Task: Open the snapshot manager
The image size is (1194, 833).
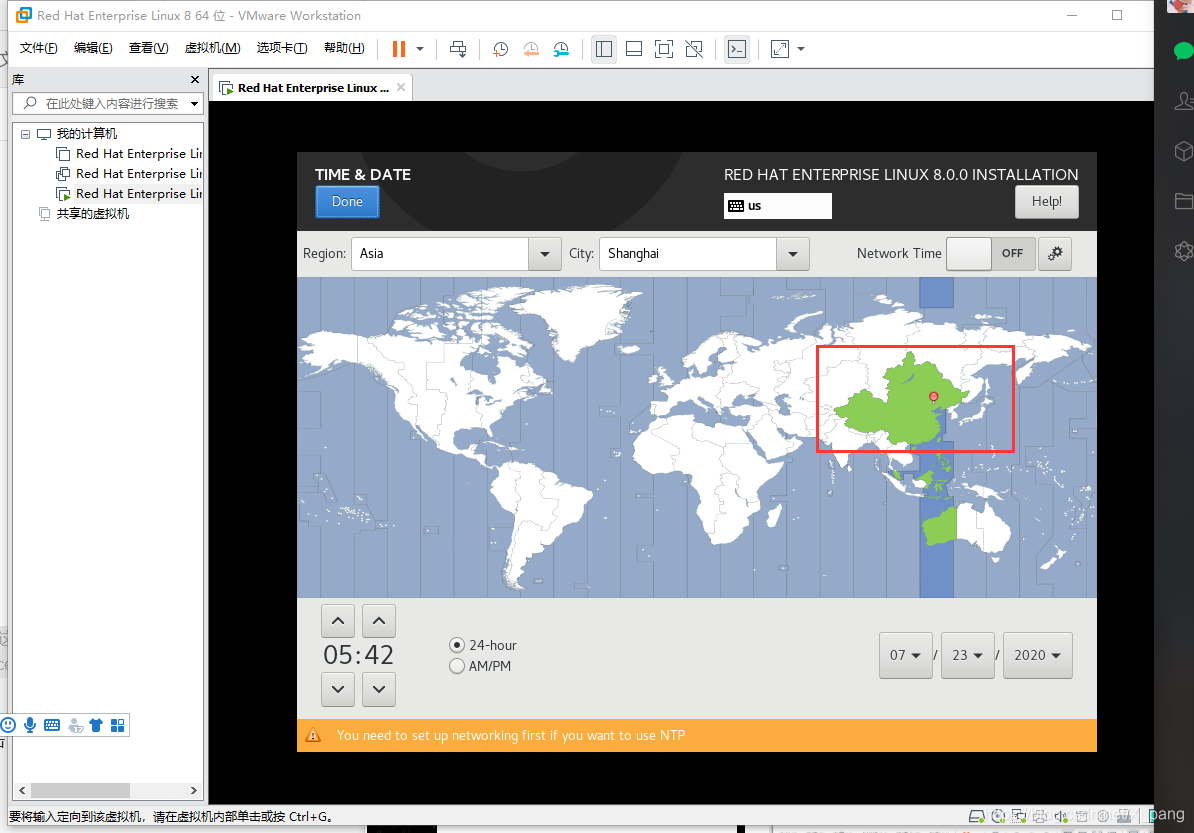Action: (561, 49)
